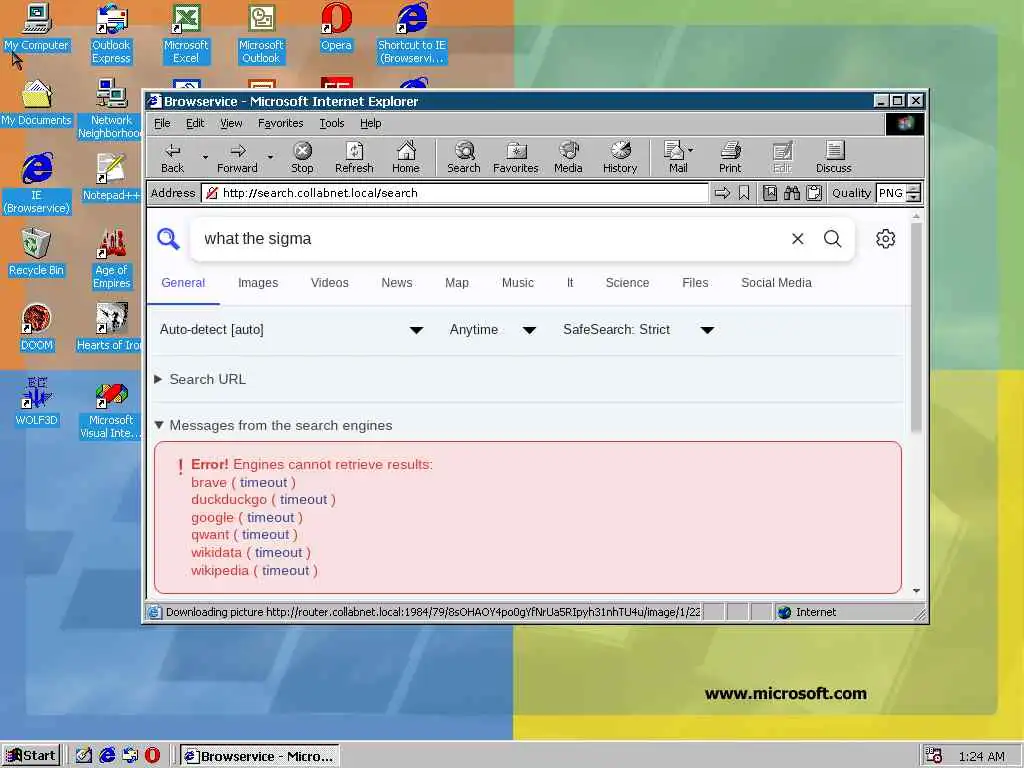Go to the Home page

(406, 157)
